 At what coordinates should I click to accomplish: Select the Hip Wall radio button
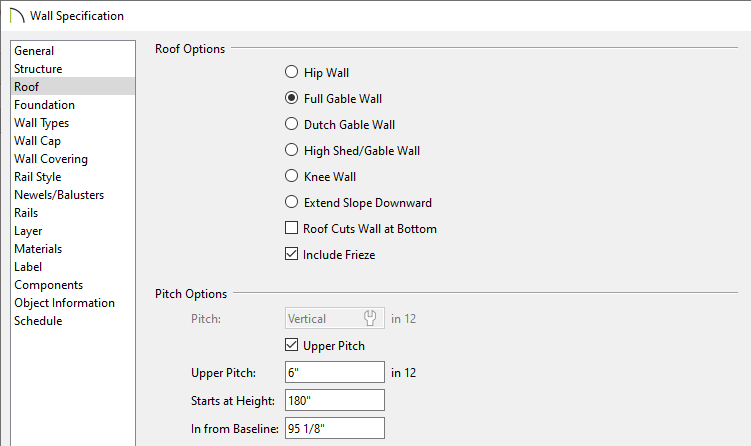291,72
